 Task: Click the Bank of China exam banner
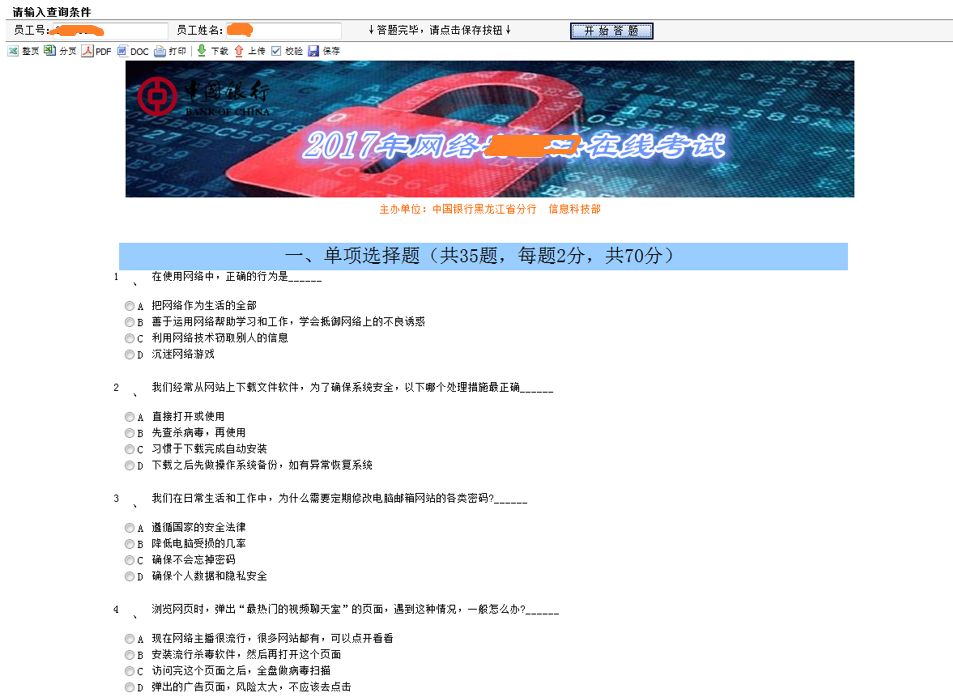[489, 129]
